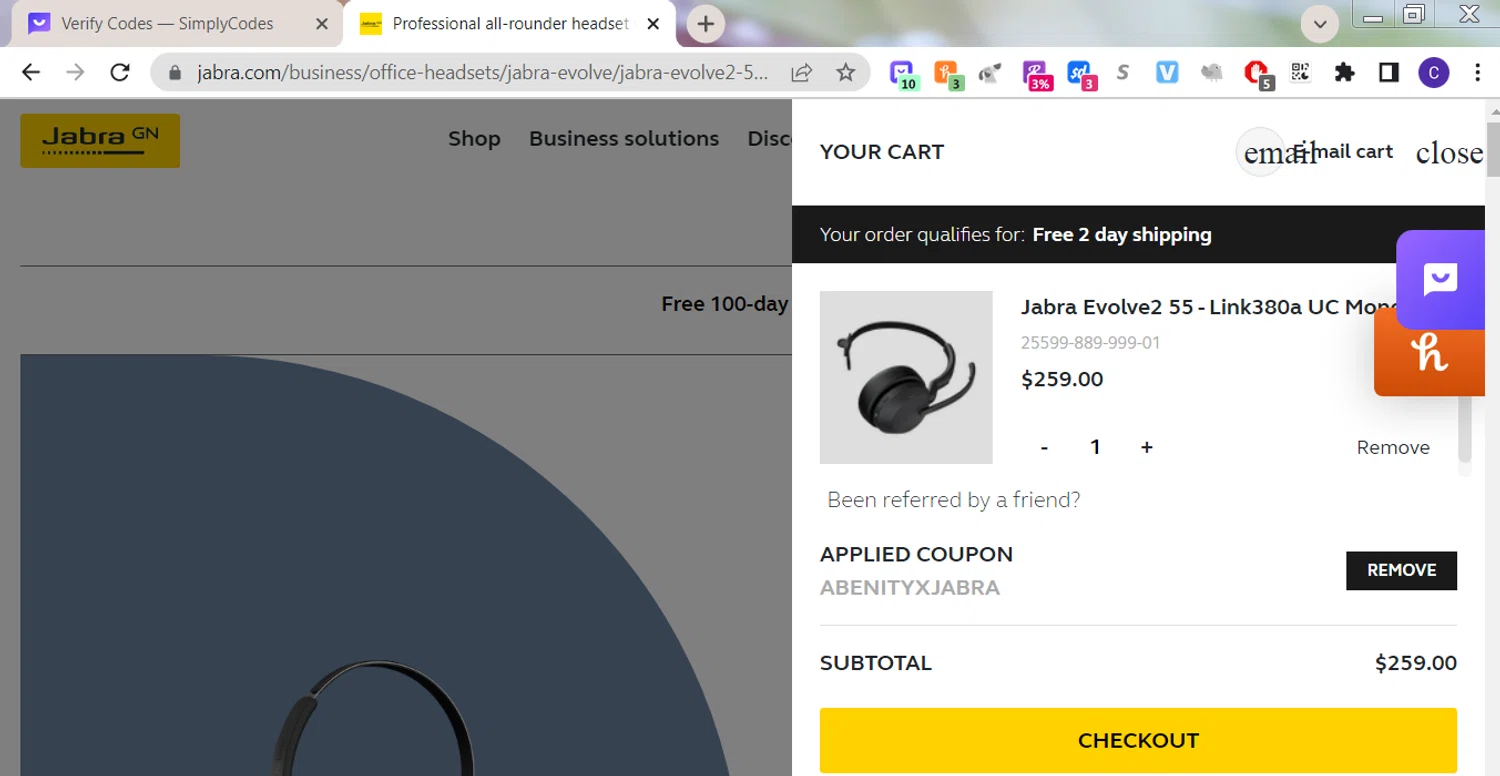
Task: Click the browser forward arrow
Action: [75, 72]
